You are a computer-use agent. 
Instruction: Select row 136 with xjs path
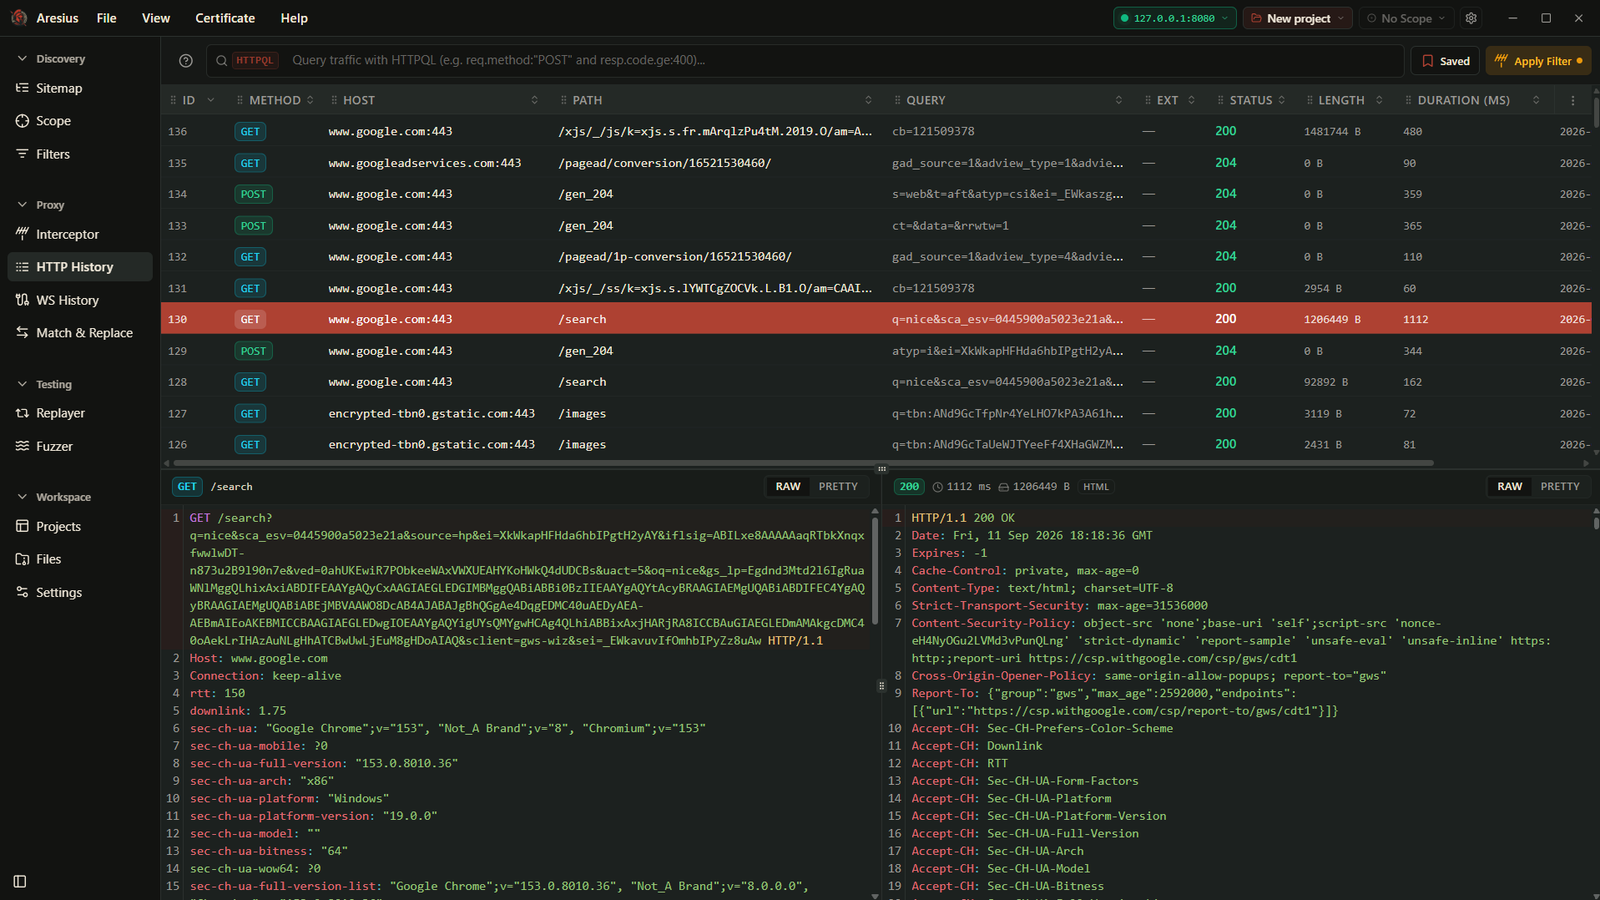click(876, 131)
